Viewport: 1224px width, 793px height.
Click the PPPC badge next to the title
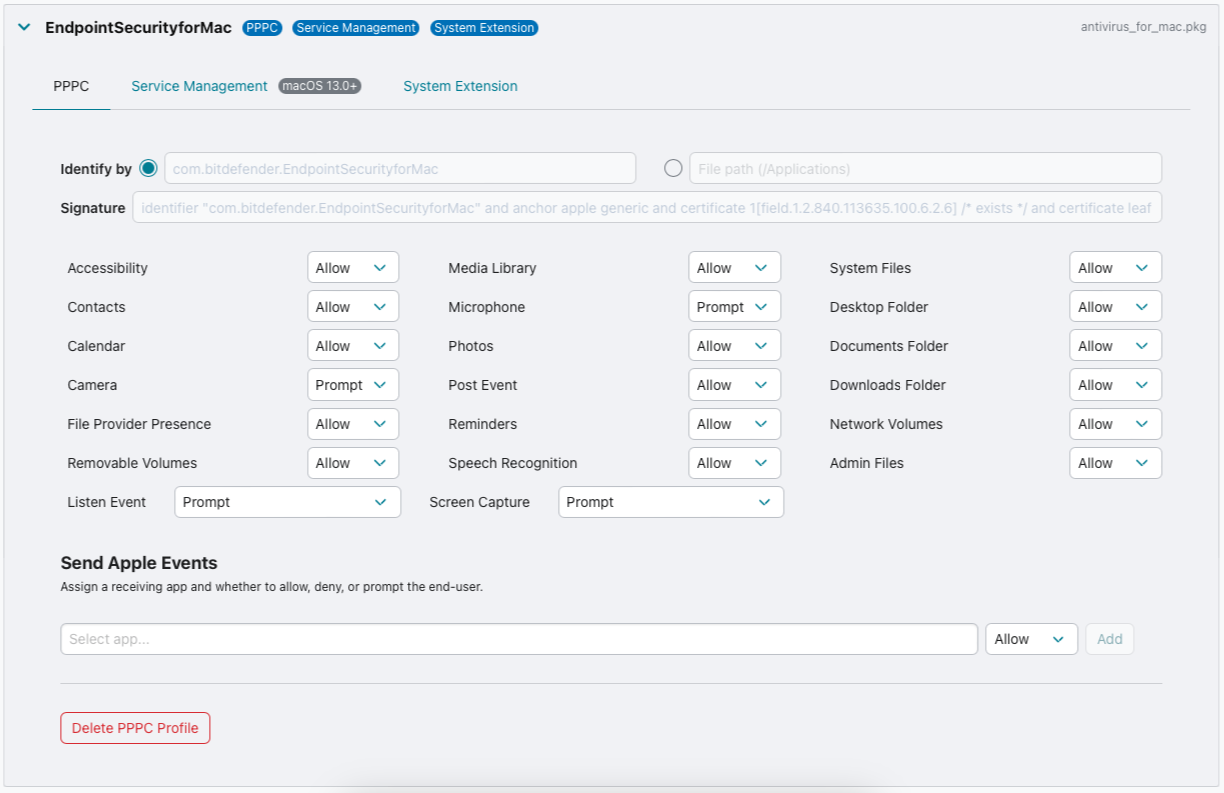point(262,28)
